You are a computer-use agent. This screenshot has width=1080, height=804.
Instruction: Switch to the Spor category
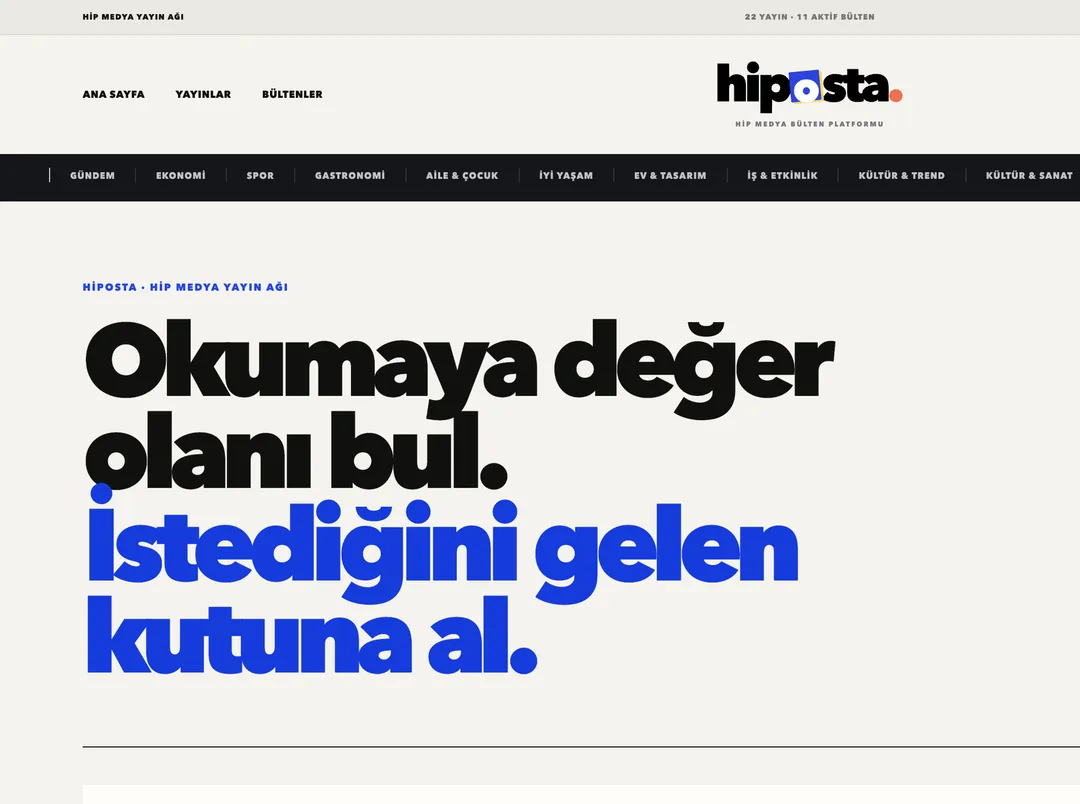tap(260, 176)
